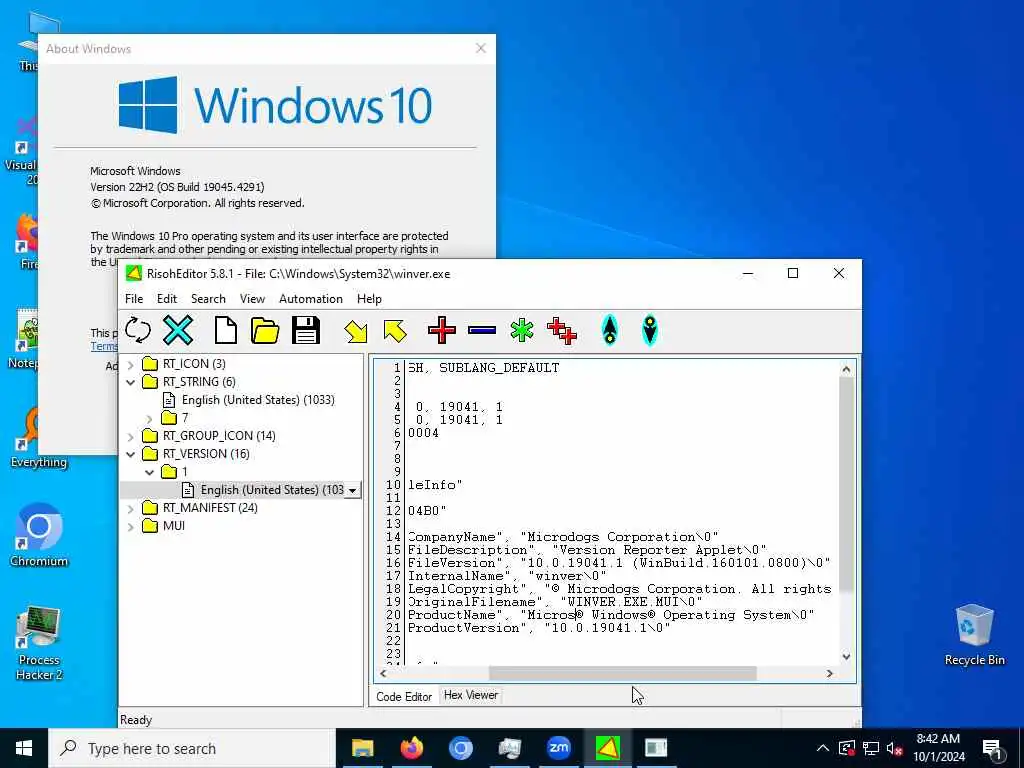
Task: Open a file with yellow folder icon
Action: pos(265,330)
